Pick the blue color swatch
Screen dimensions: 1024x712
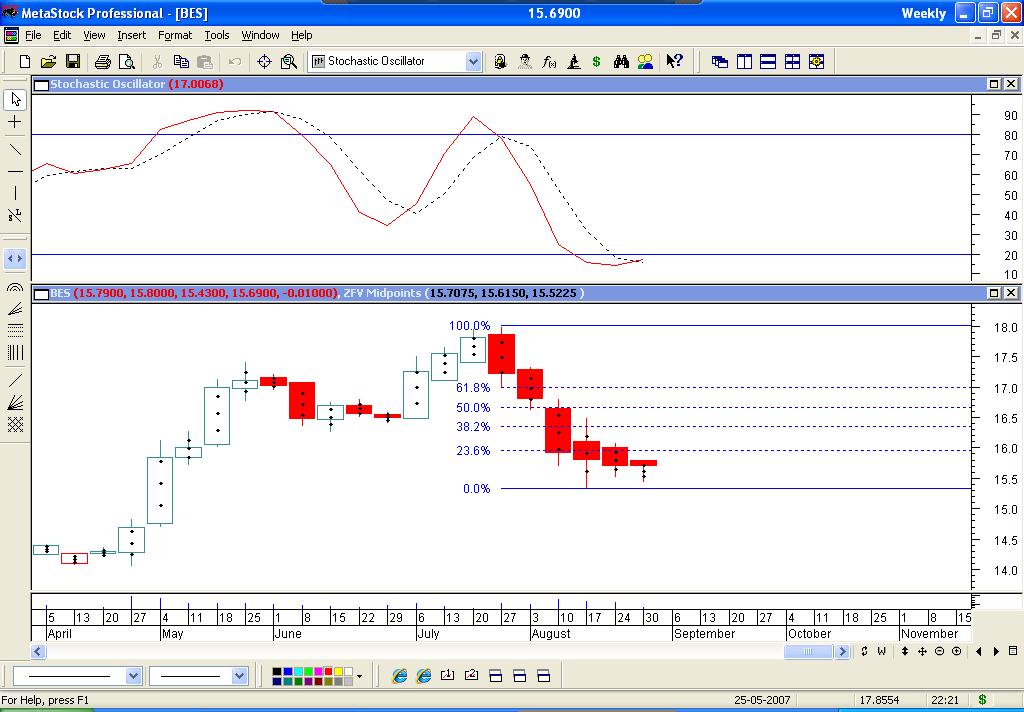pos(287,672)
